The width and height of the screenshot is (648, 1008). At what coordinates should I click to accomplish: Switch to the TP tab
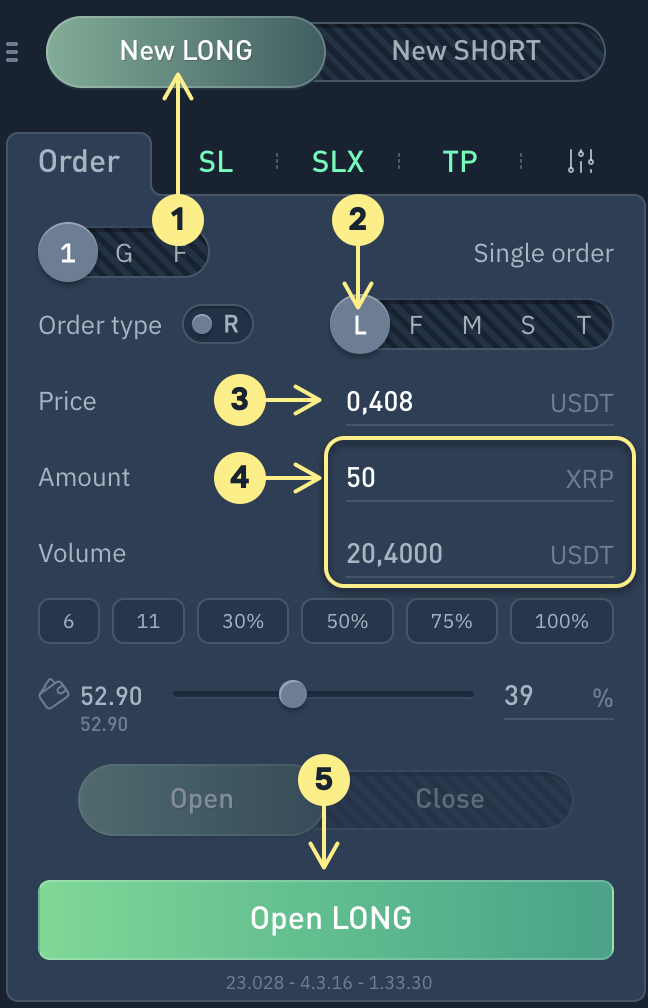[460, 161]
